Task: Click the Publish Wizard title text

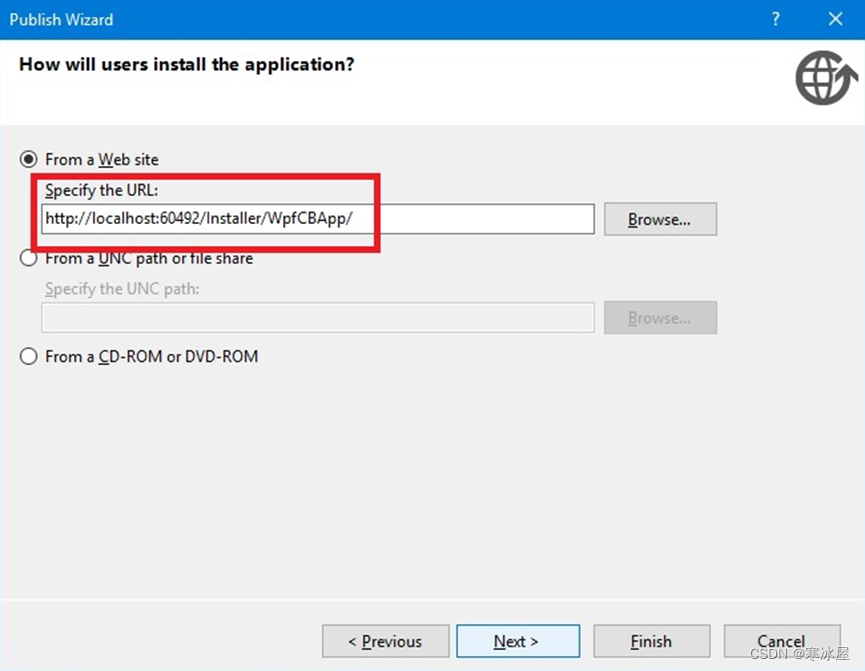Action: coord(61,18)
